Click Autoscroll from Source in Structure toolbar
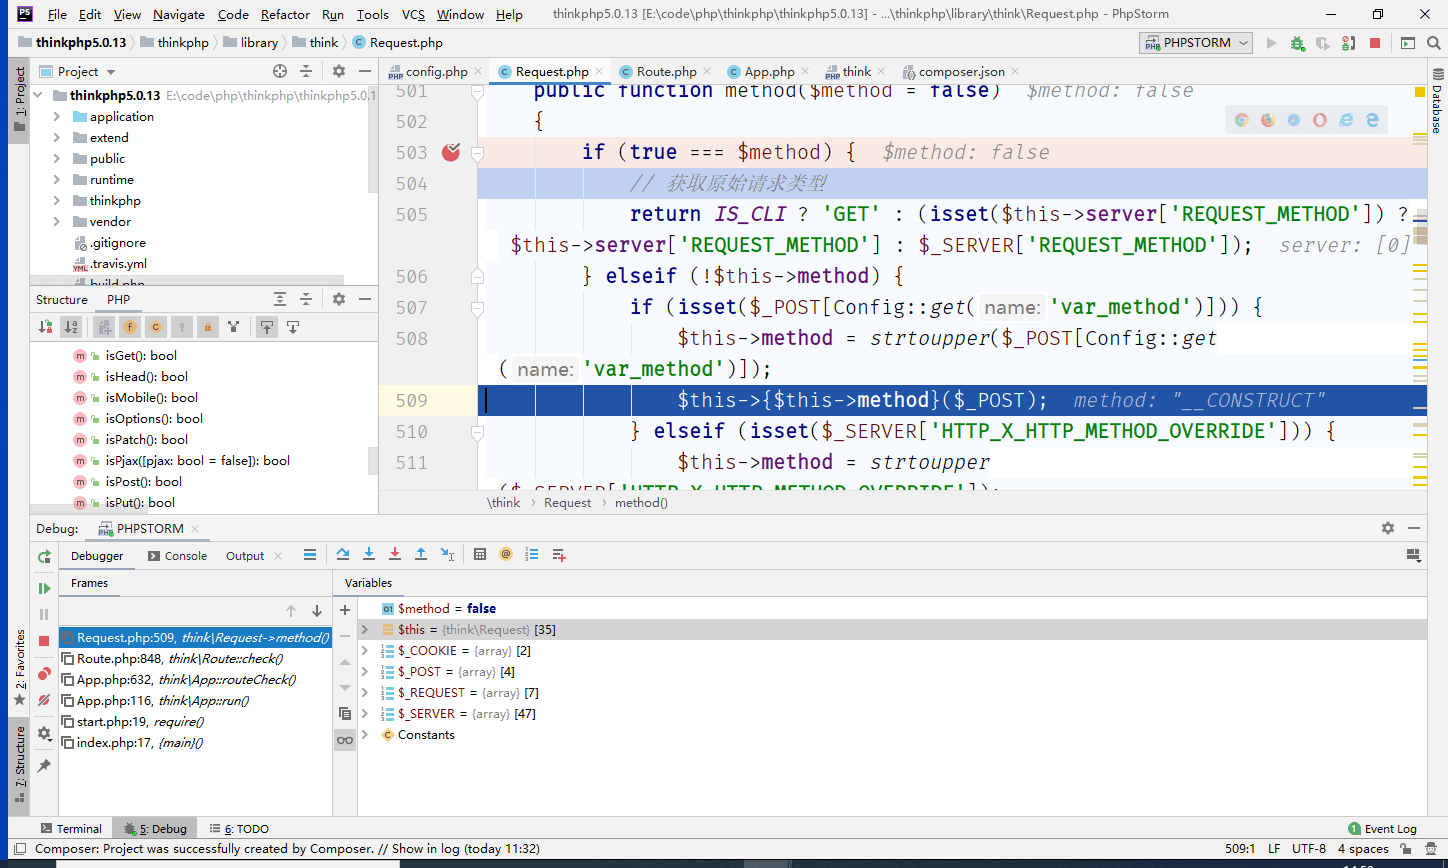Screen dimensions: 1448x868 (x=293, y=326)
